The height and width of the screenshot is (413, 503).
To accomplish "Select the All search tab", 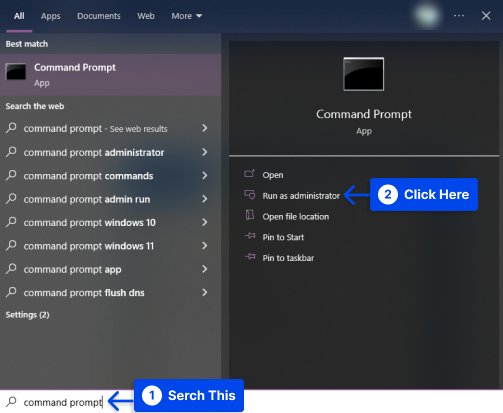I will click(19, 16).
